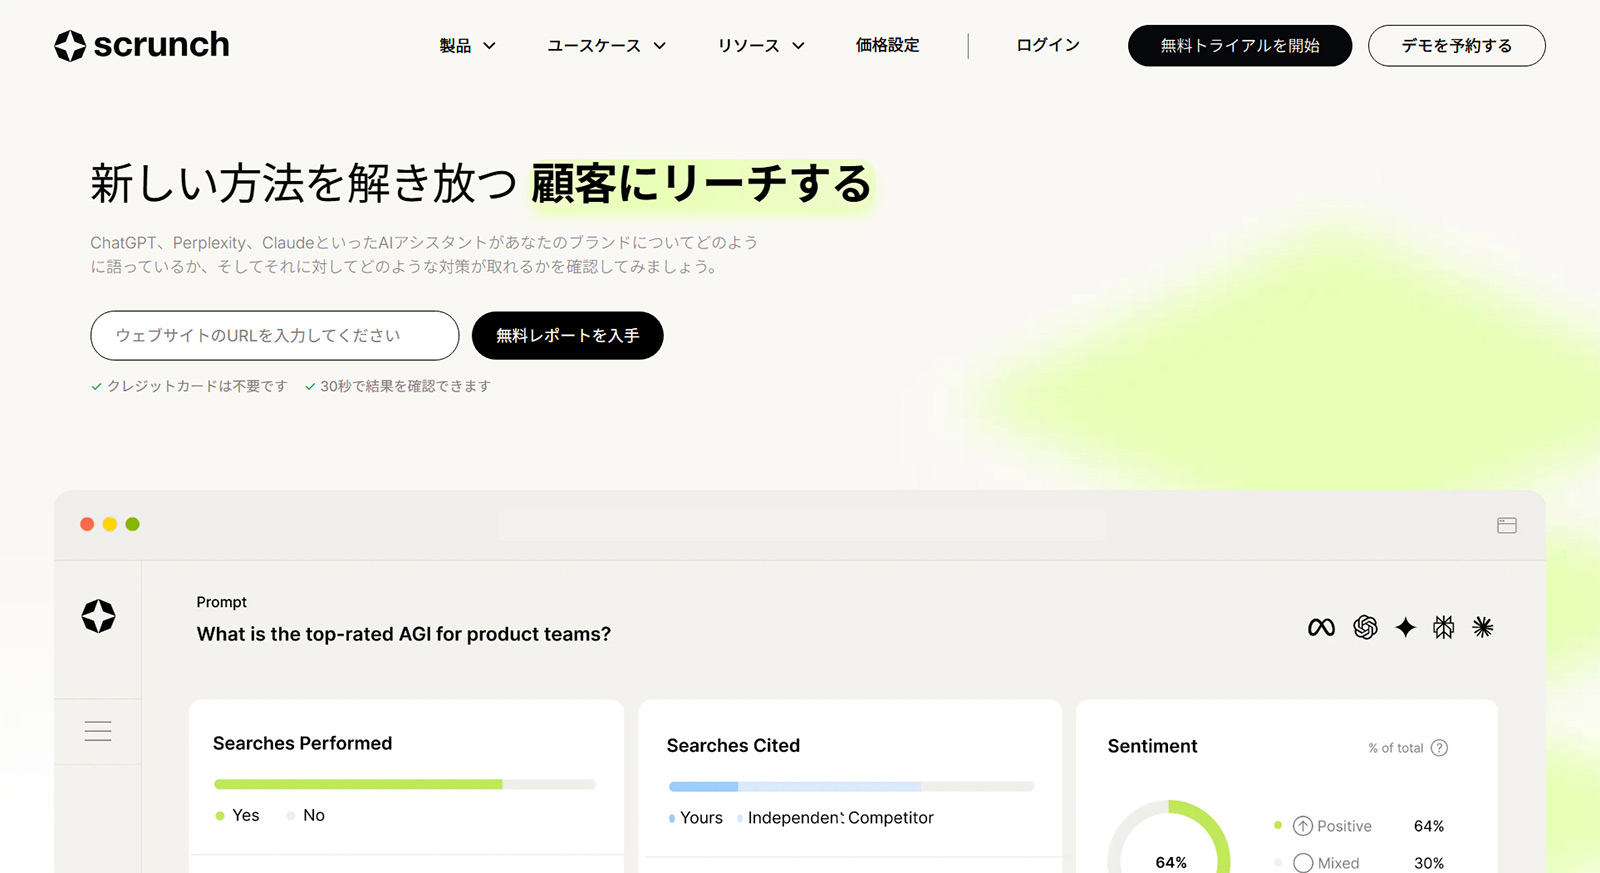Open the ログイン link
Screen dimensions: 1600x873
click(x=1048, y=45)
